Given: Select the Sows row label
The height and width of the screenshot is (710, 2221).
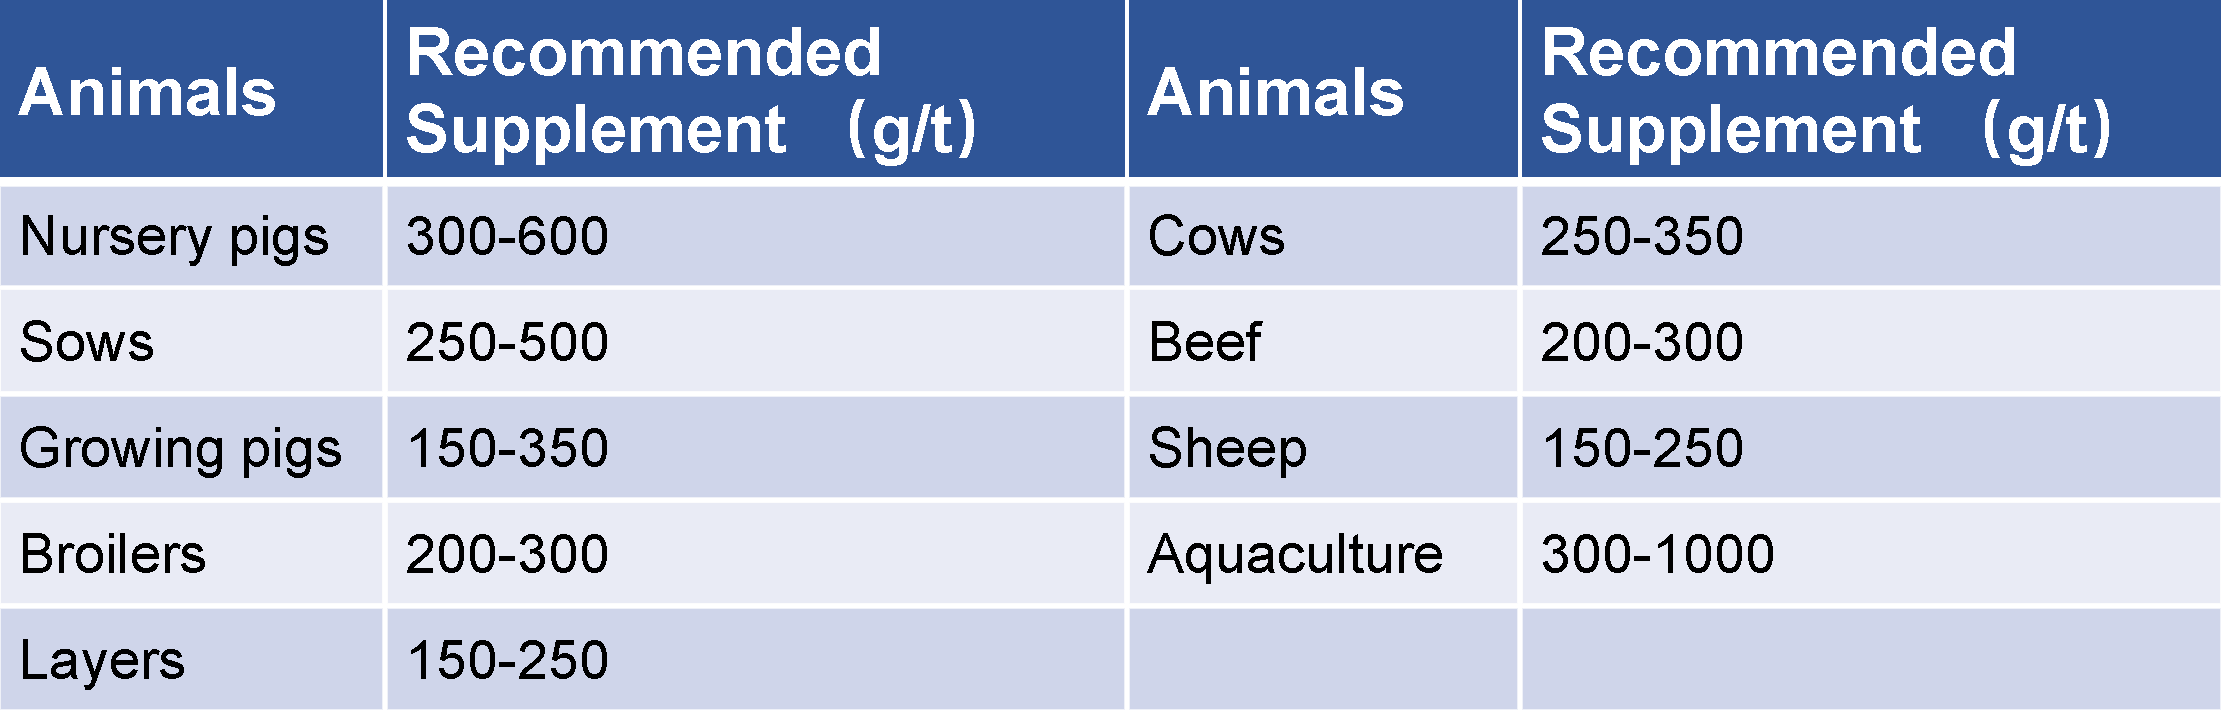Looking at the screenshot, I should 191,342.
